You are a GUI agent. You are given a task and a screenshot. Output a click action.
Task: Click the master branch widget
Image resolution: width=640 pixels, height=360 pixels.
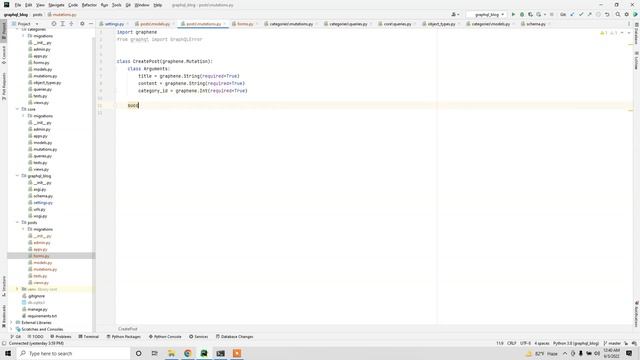(612, 343)
